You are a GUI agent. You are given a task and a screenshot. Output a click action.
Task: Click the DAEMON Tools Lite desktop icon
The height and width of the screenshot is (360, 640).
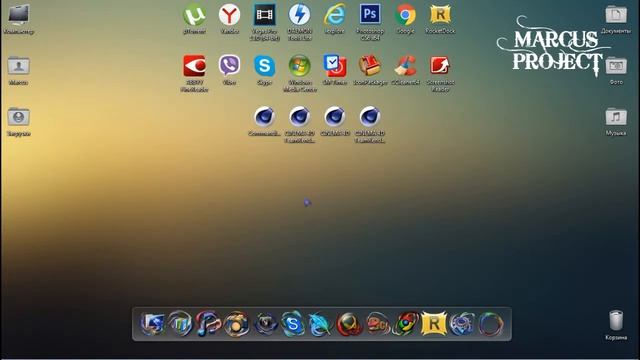pos(300,16)
